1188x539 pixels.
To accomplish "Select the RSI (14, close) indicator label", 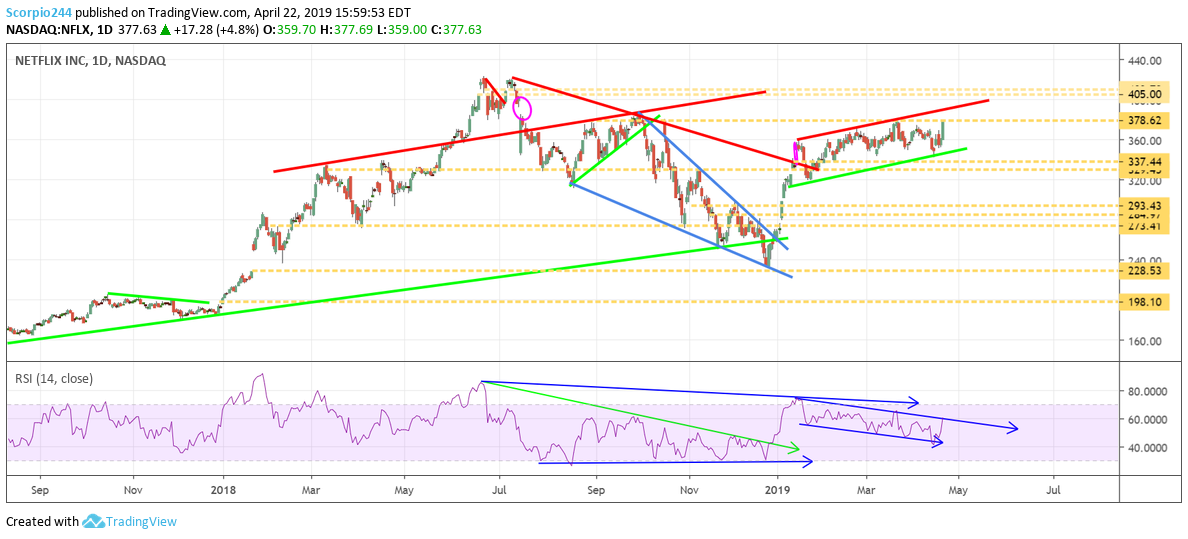I will pyautogui.click(x=56, y=376).
